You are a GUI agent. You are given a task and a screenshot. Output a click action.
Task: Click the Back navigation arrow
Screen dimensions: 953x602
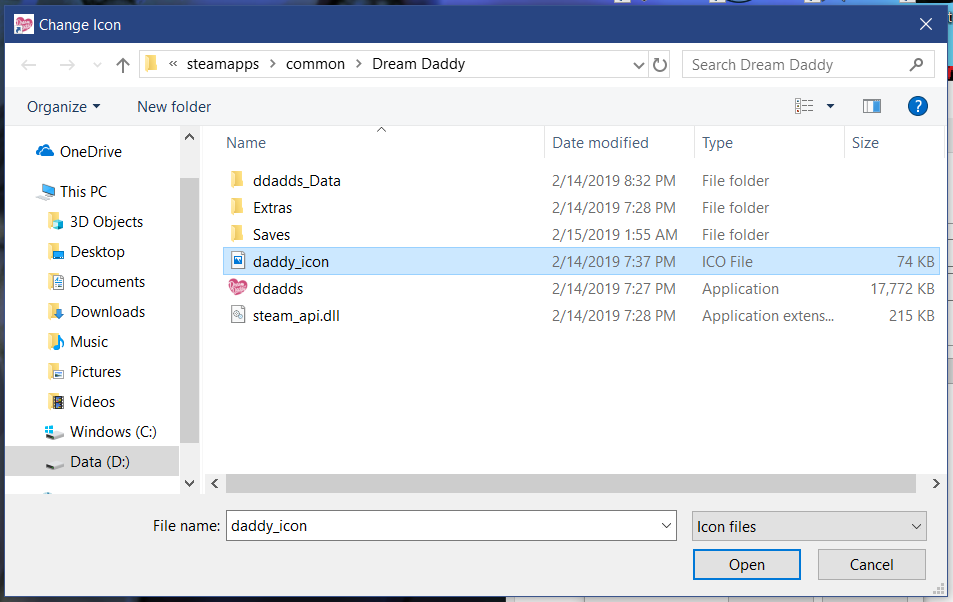pyautogui.click(x=29, y=65)
